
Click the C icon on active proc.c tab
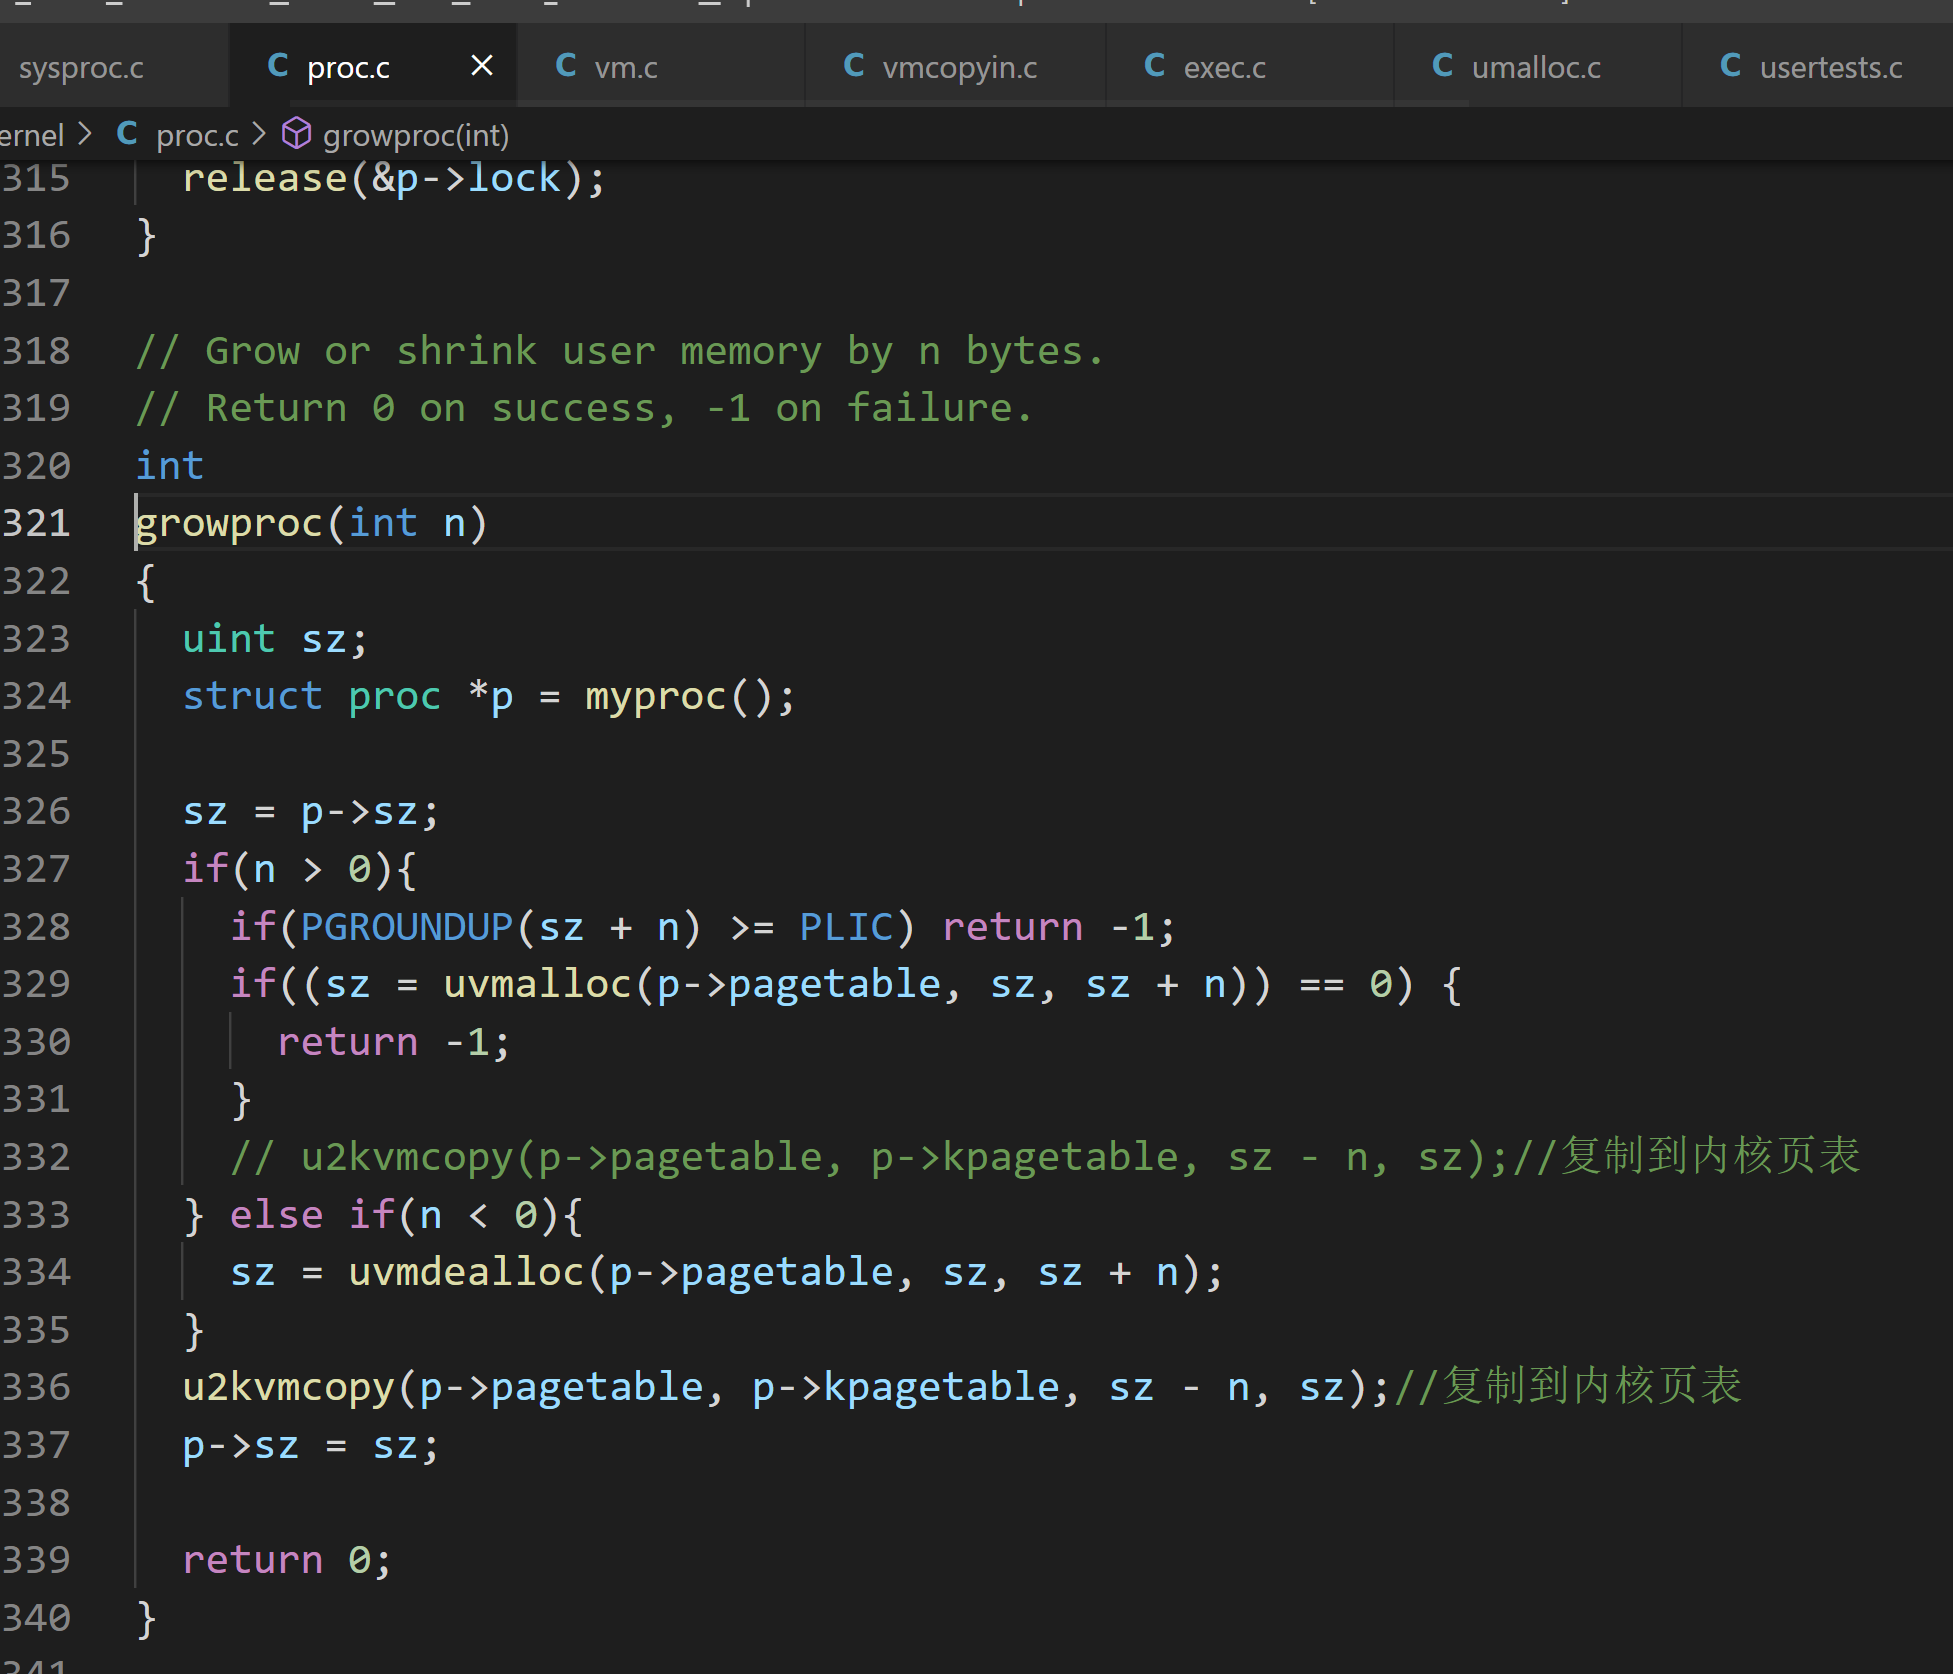(x=278, y=66)
